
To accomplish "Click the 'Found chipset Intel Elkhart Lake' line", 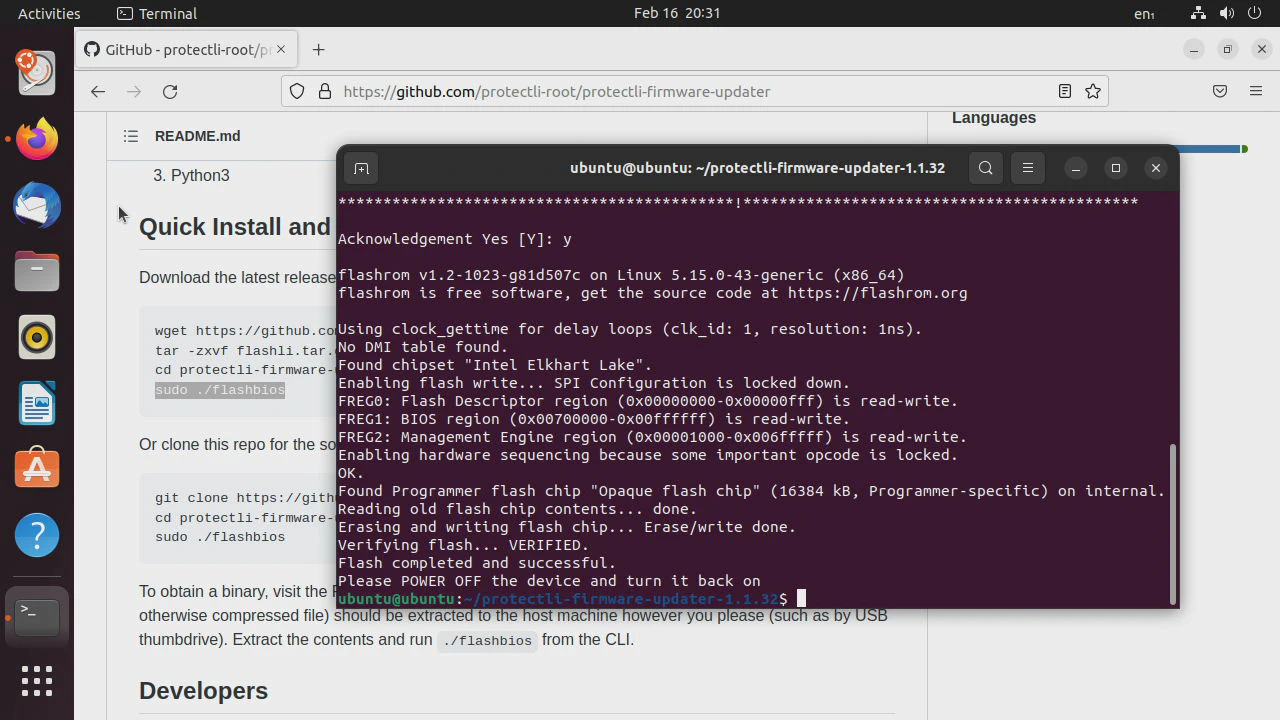I will [x=495, y=365].
